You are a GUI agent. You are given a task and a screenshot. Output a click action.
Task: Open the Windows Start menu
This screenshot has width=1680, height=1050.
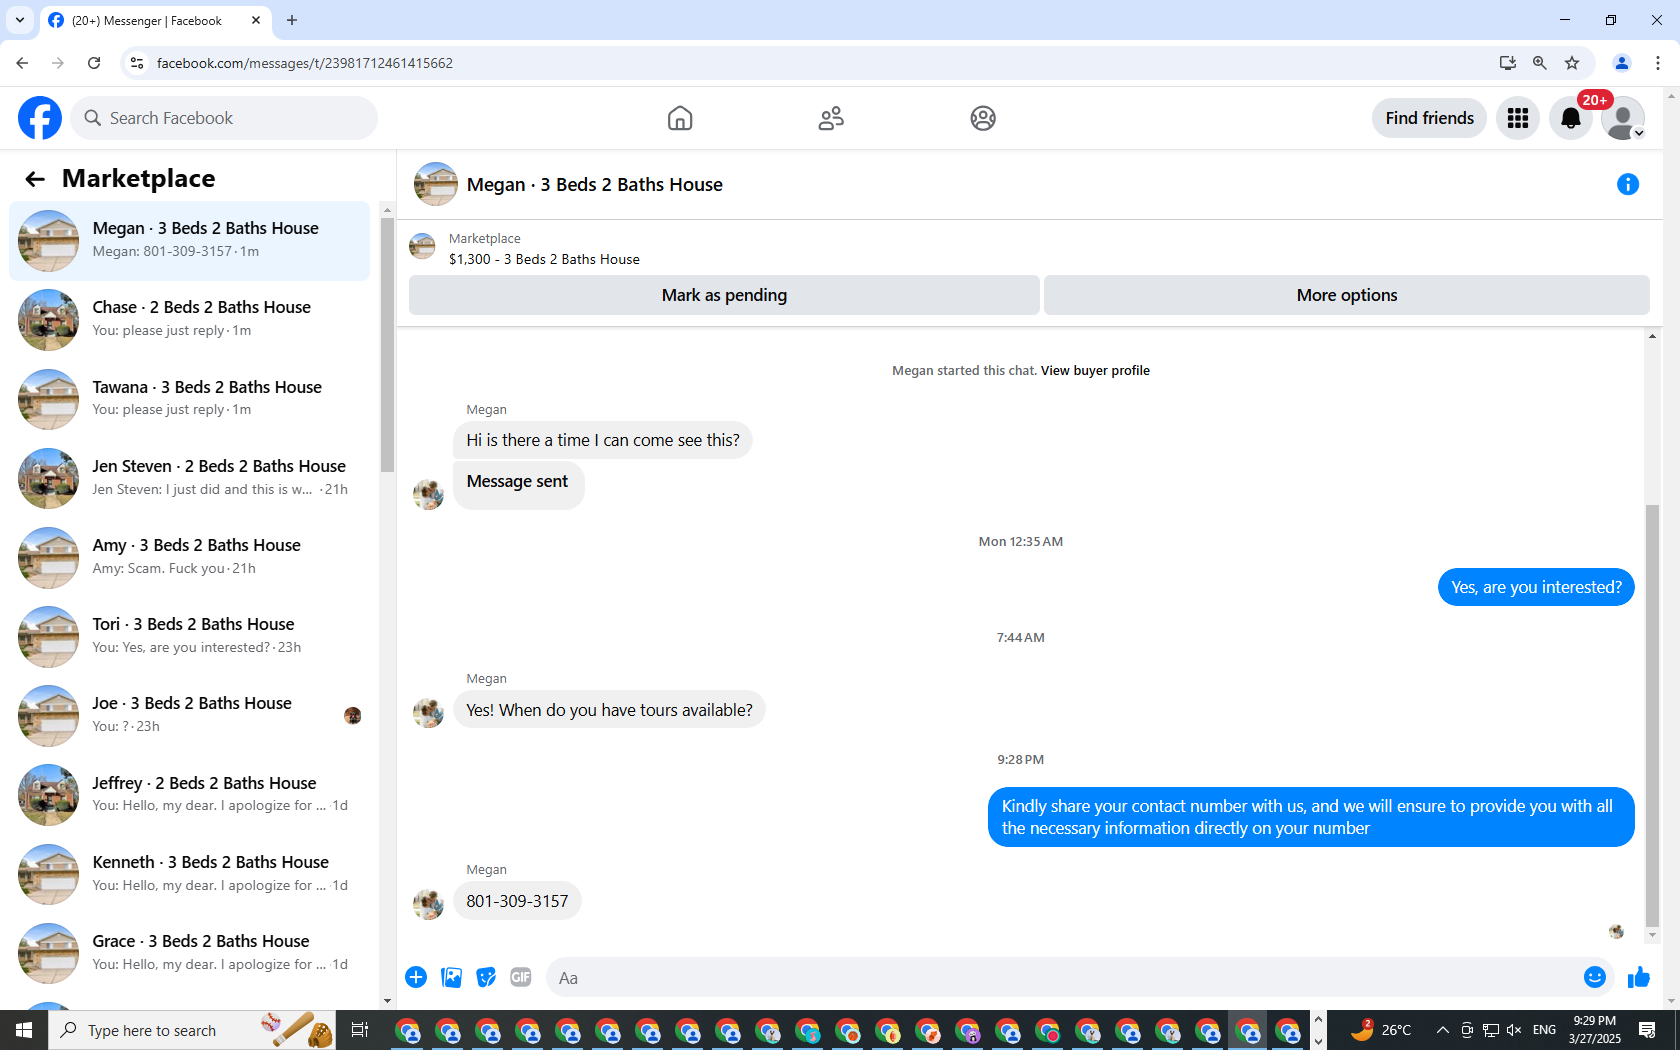tap(24, 1030)
